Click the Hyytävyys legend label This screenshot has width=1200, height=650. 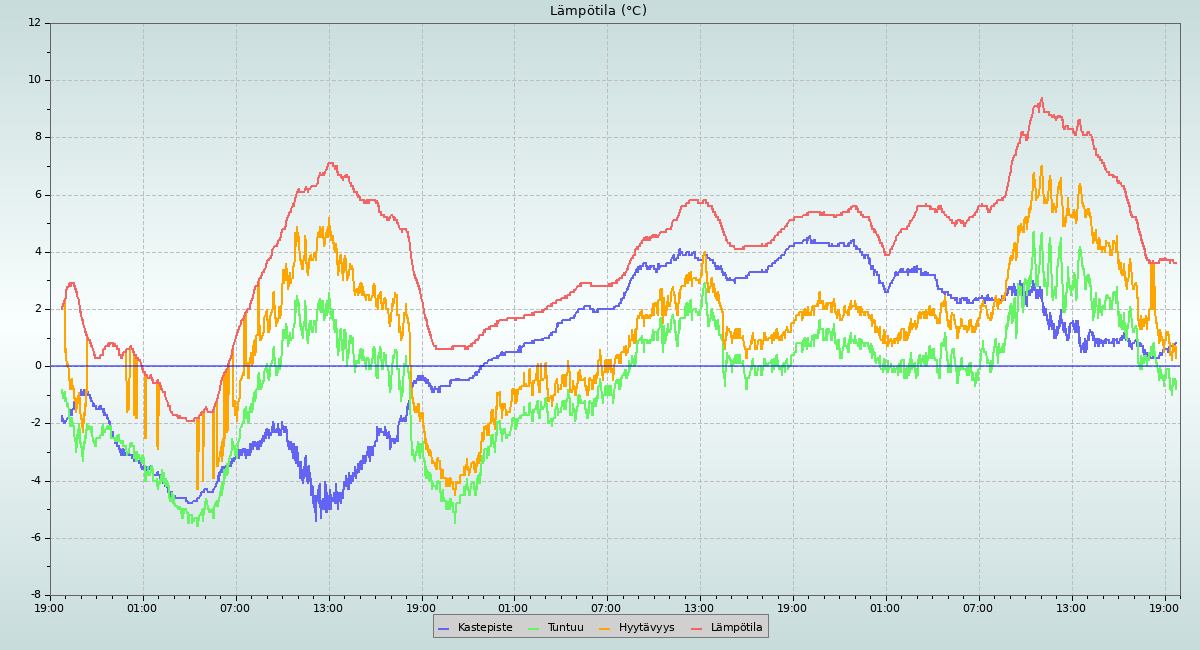(x=646, y=627)
